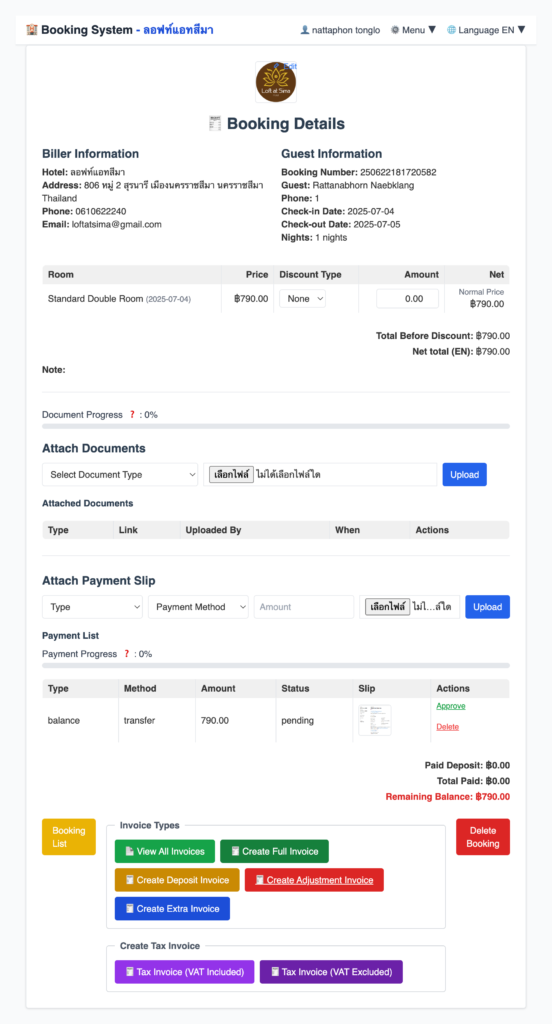Open the payment slip thumbnail image
This screenshot has height=1024, width=552.
tap(375, 720)
